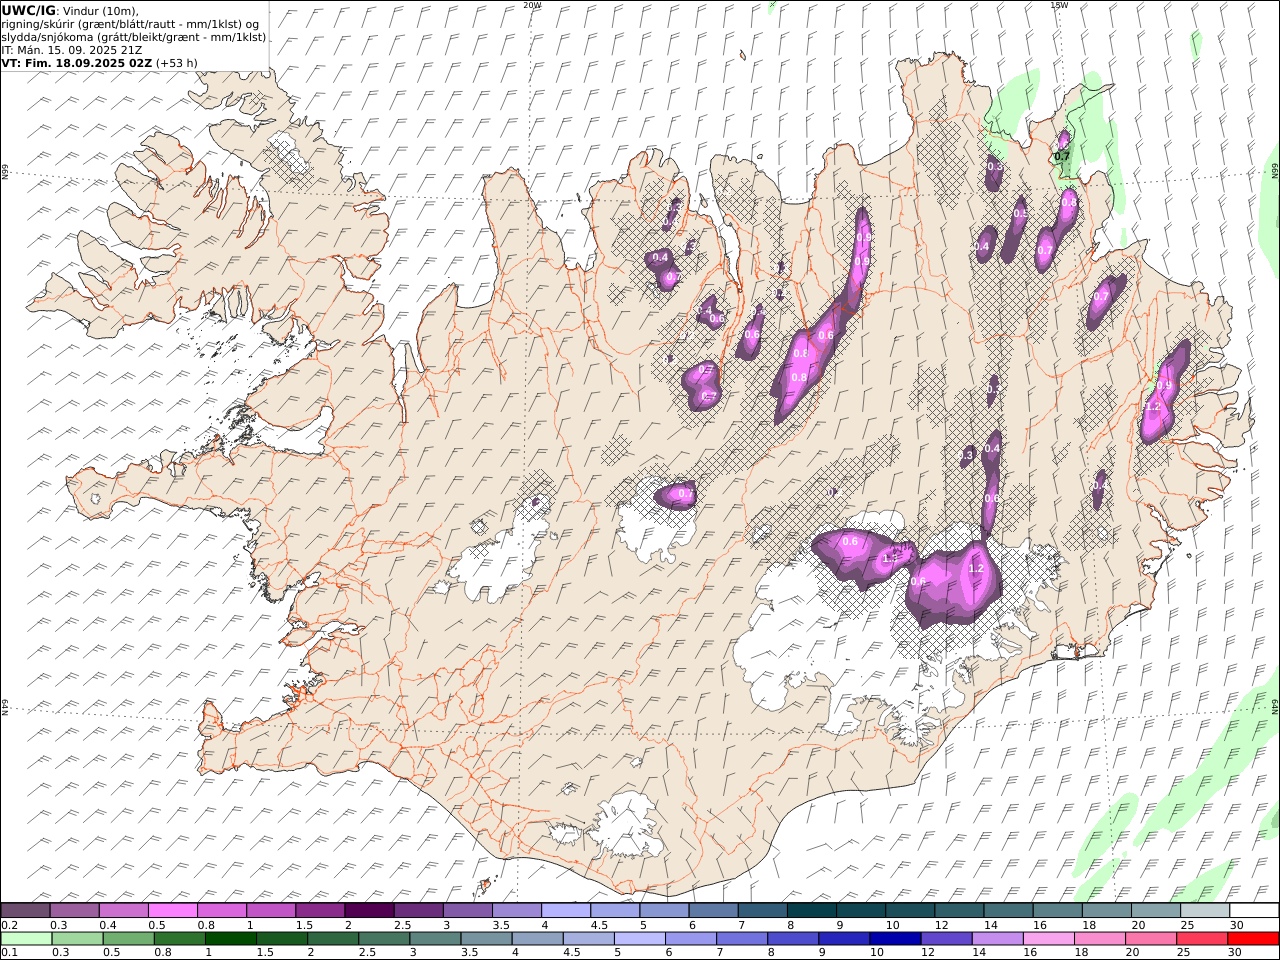This screenshot has width=1280, height=960.
Task: Click the light pink 16 swatch in lower legend
Action: coord(1048,939)
